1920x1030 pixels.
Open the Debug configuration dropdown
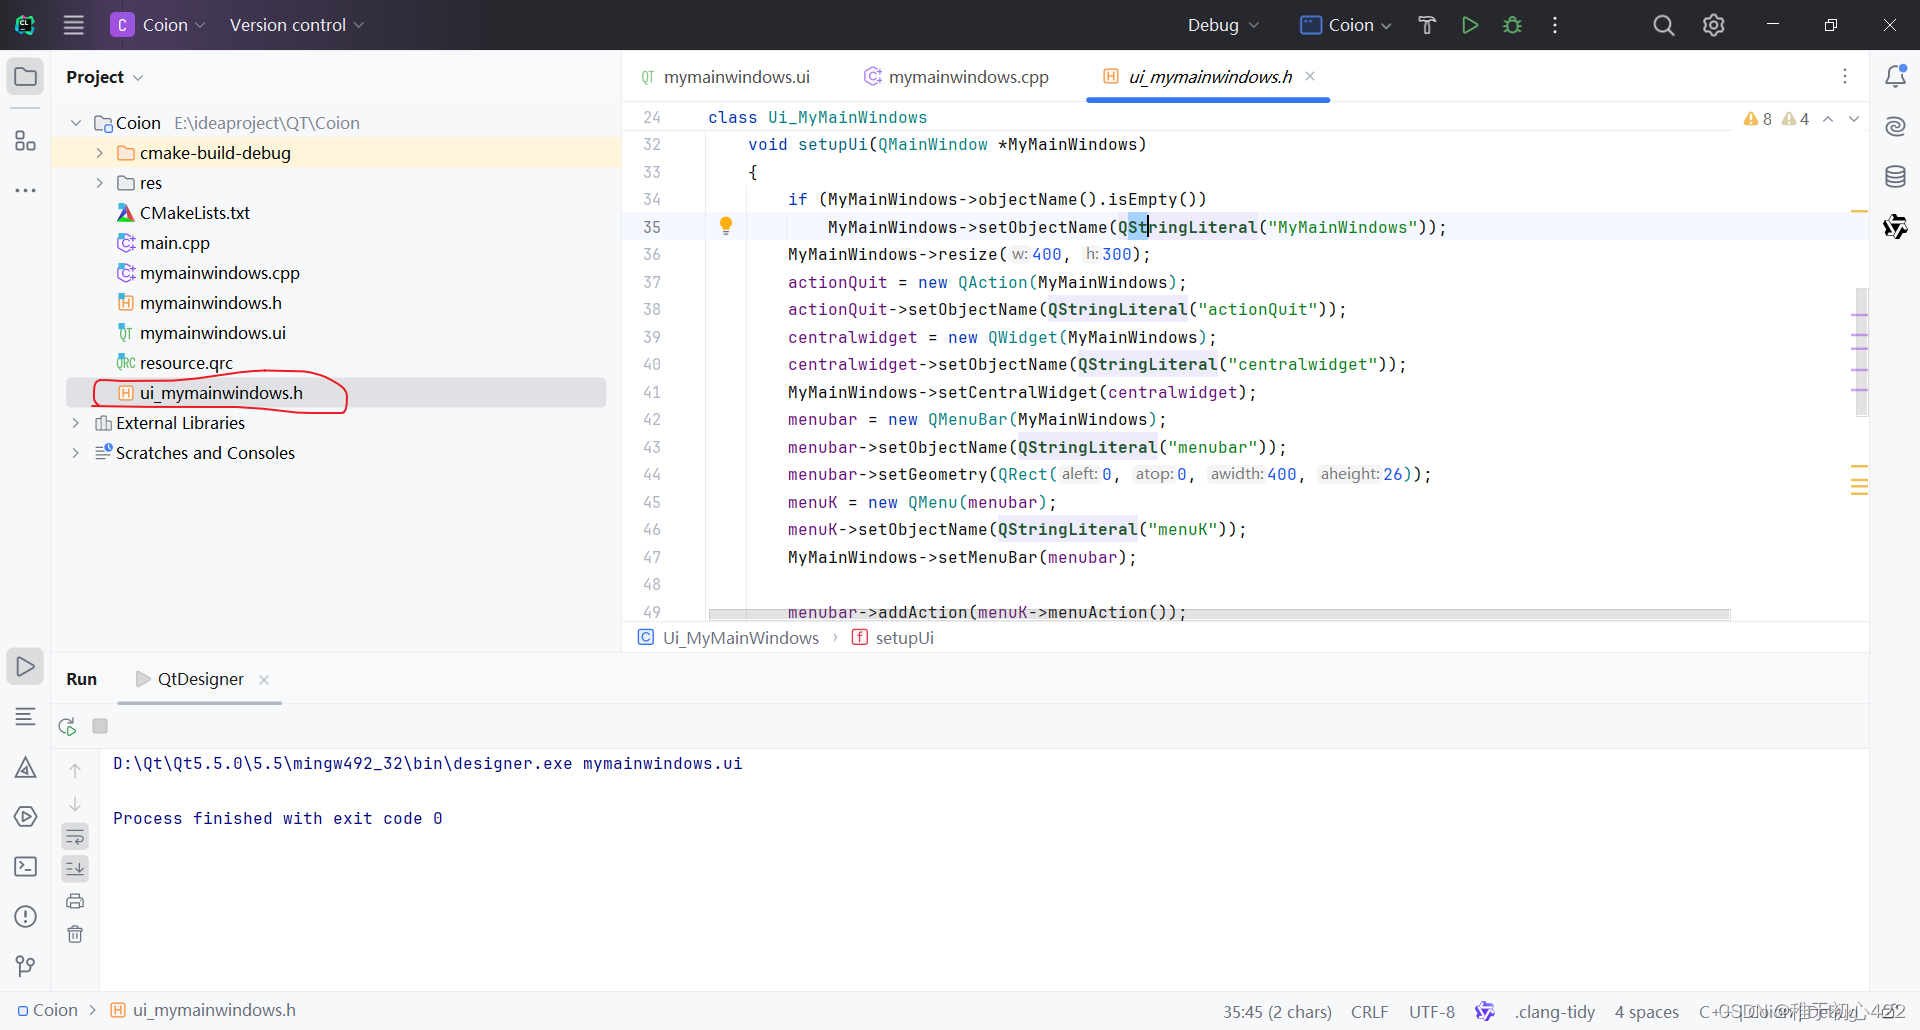1222,25
